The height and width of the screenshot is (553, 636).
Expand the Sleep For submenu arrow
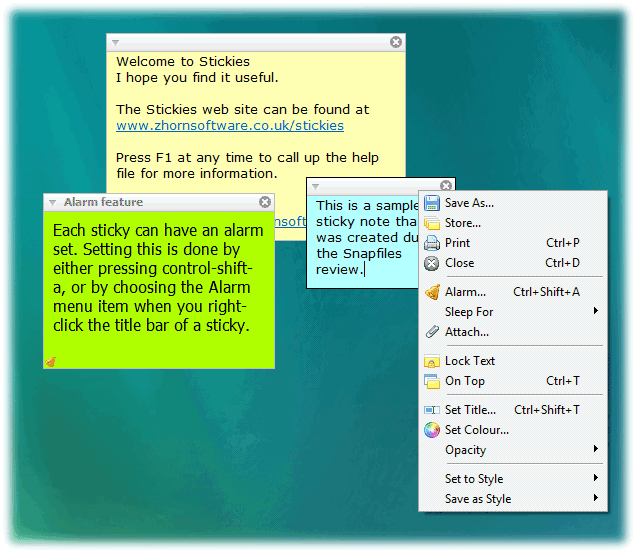[x=595, y=311]
